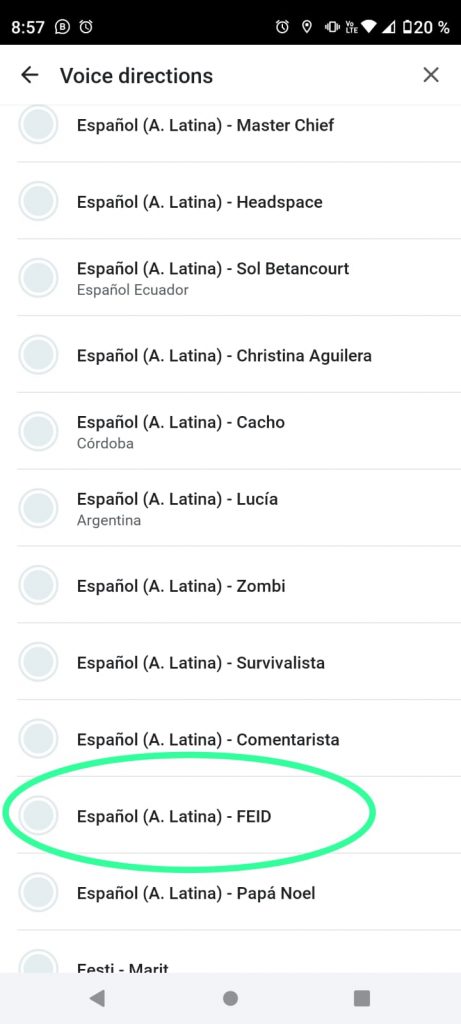Choose the Survivalista voice label
461x1024 pixels.
[x=200, y=663]
